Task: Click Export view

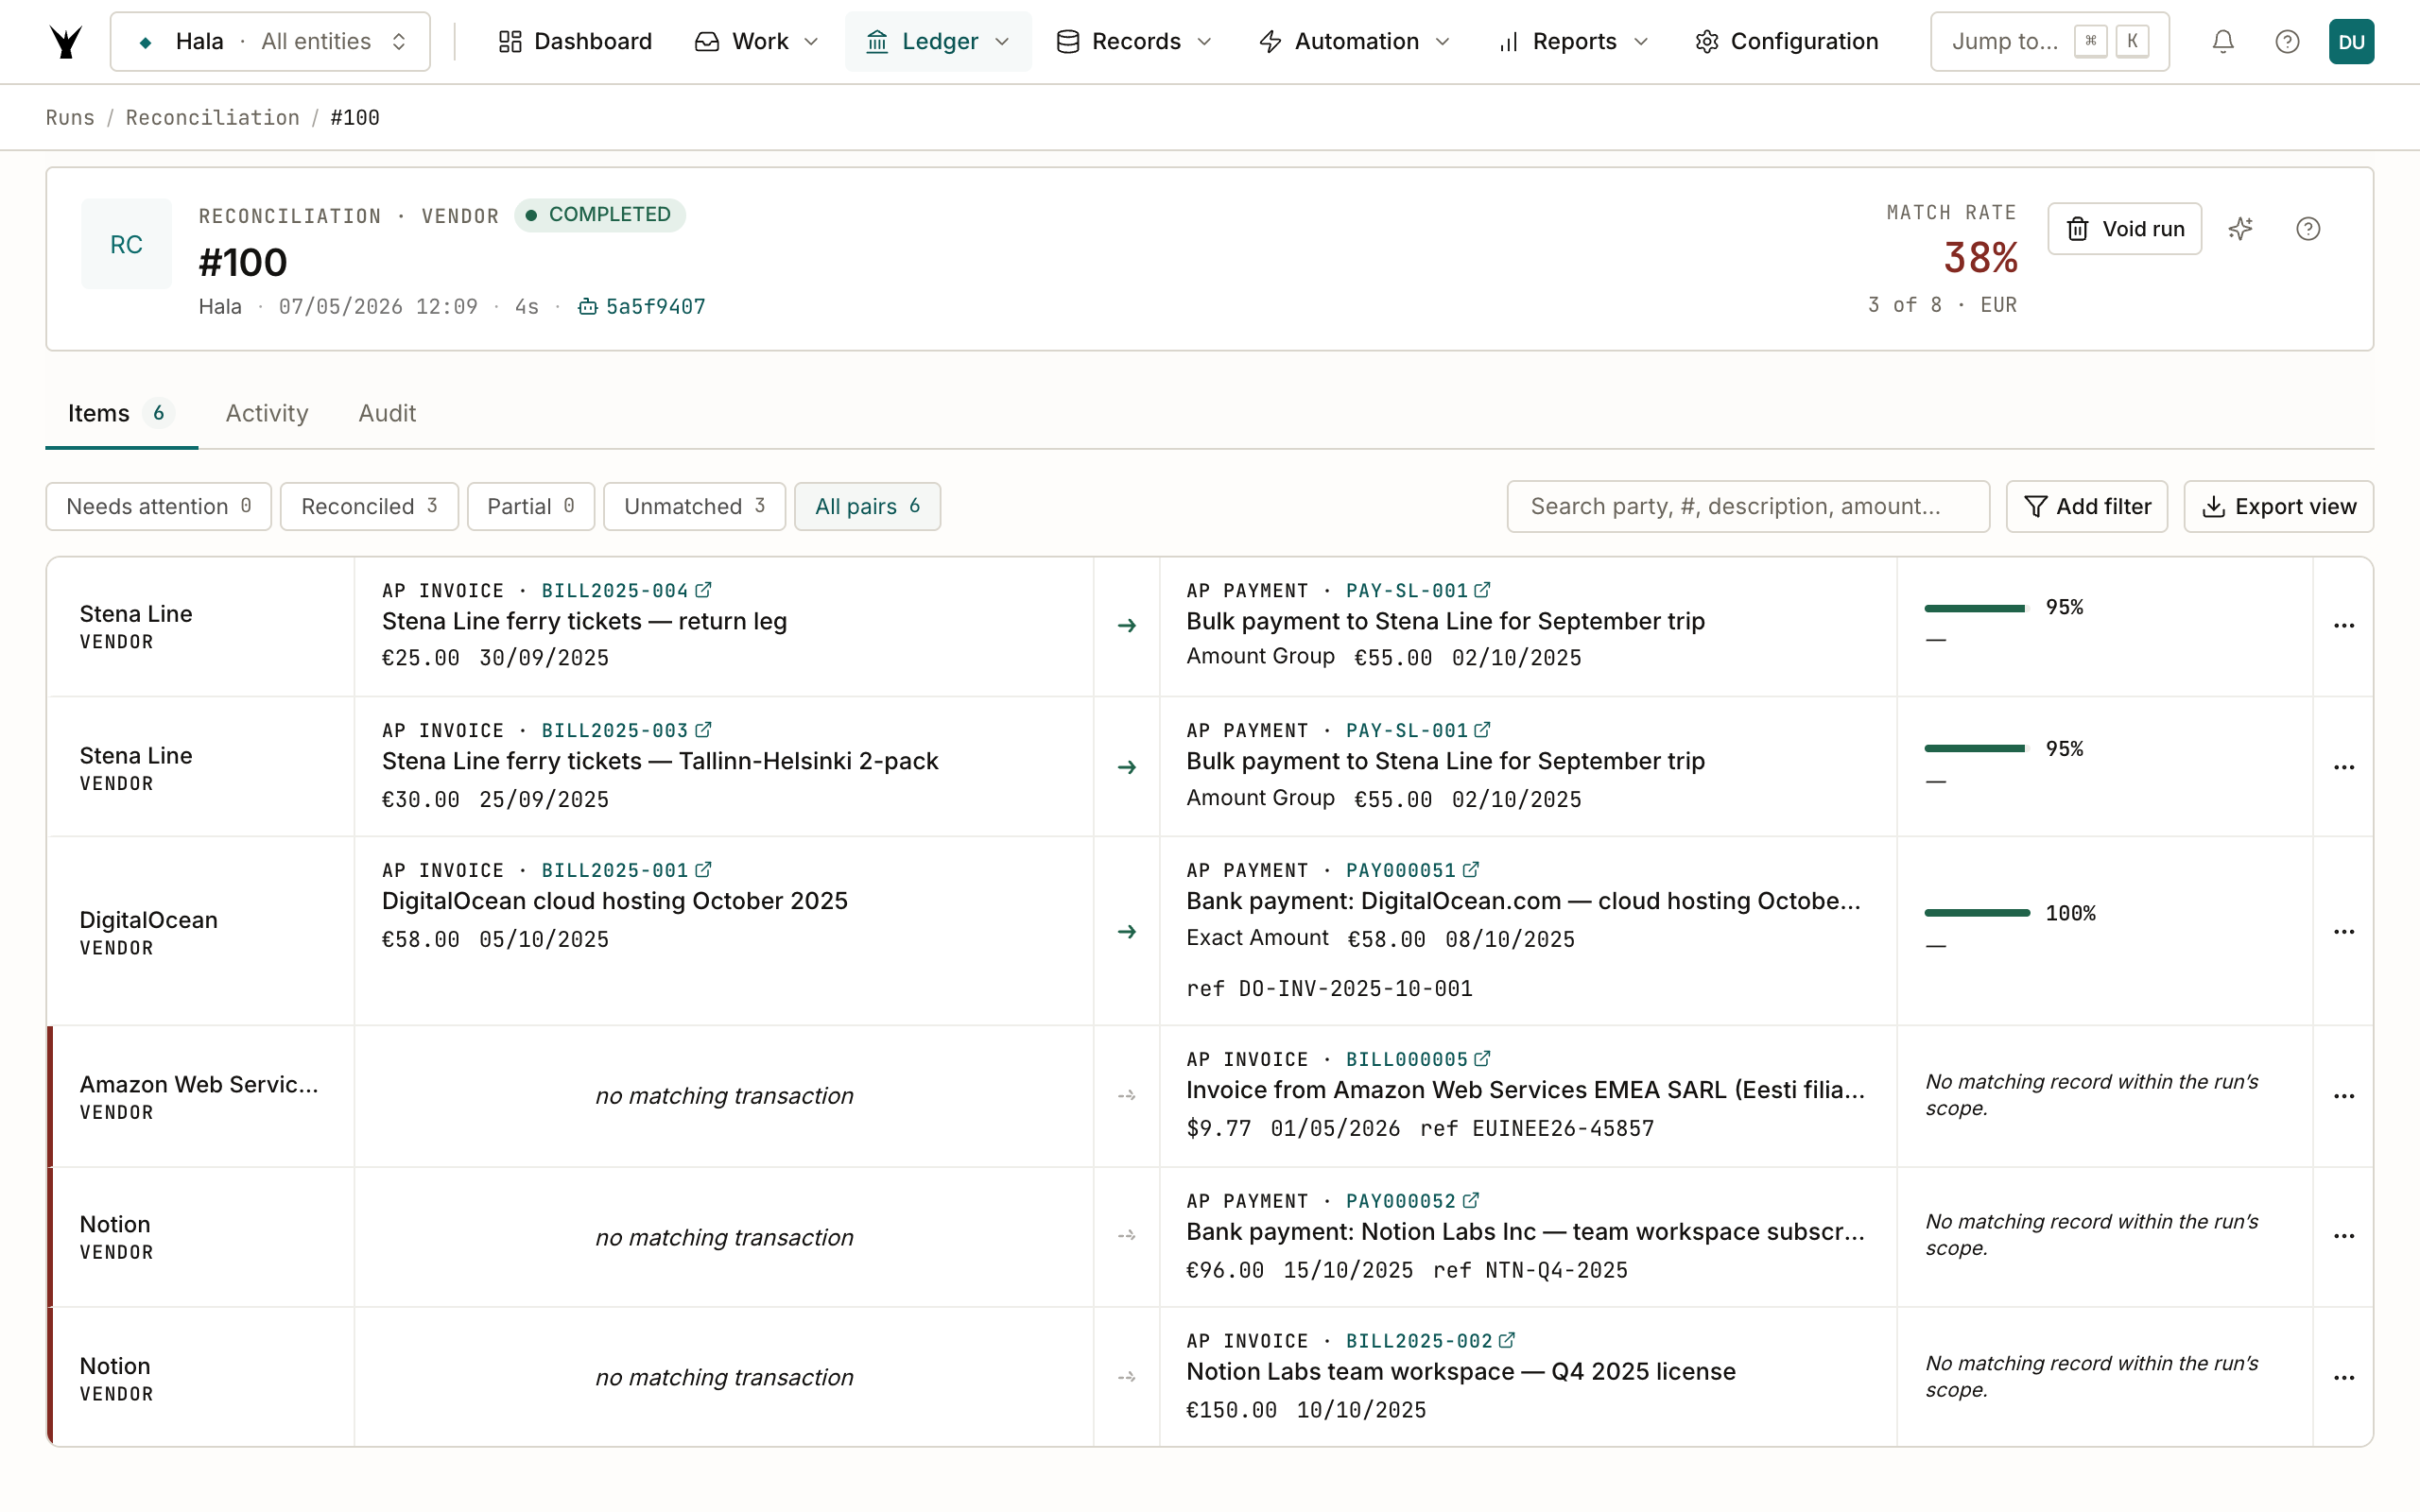Action: pos(2278,506)
